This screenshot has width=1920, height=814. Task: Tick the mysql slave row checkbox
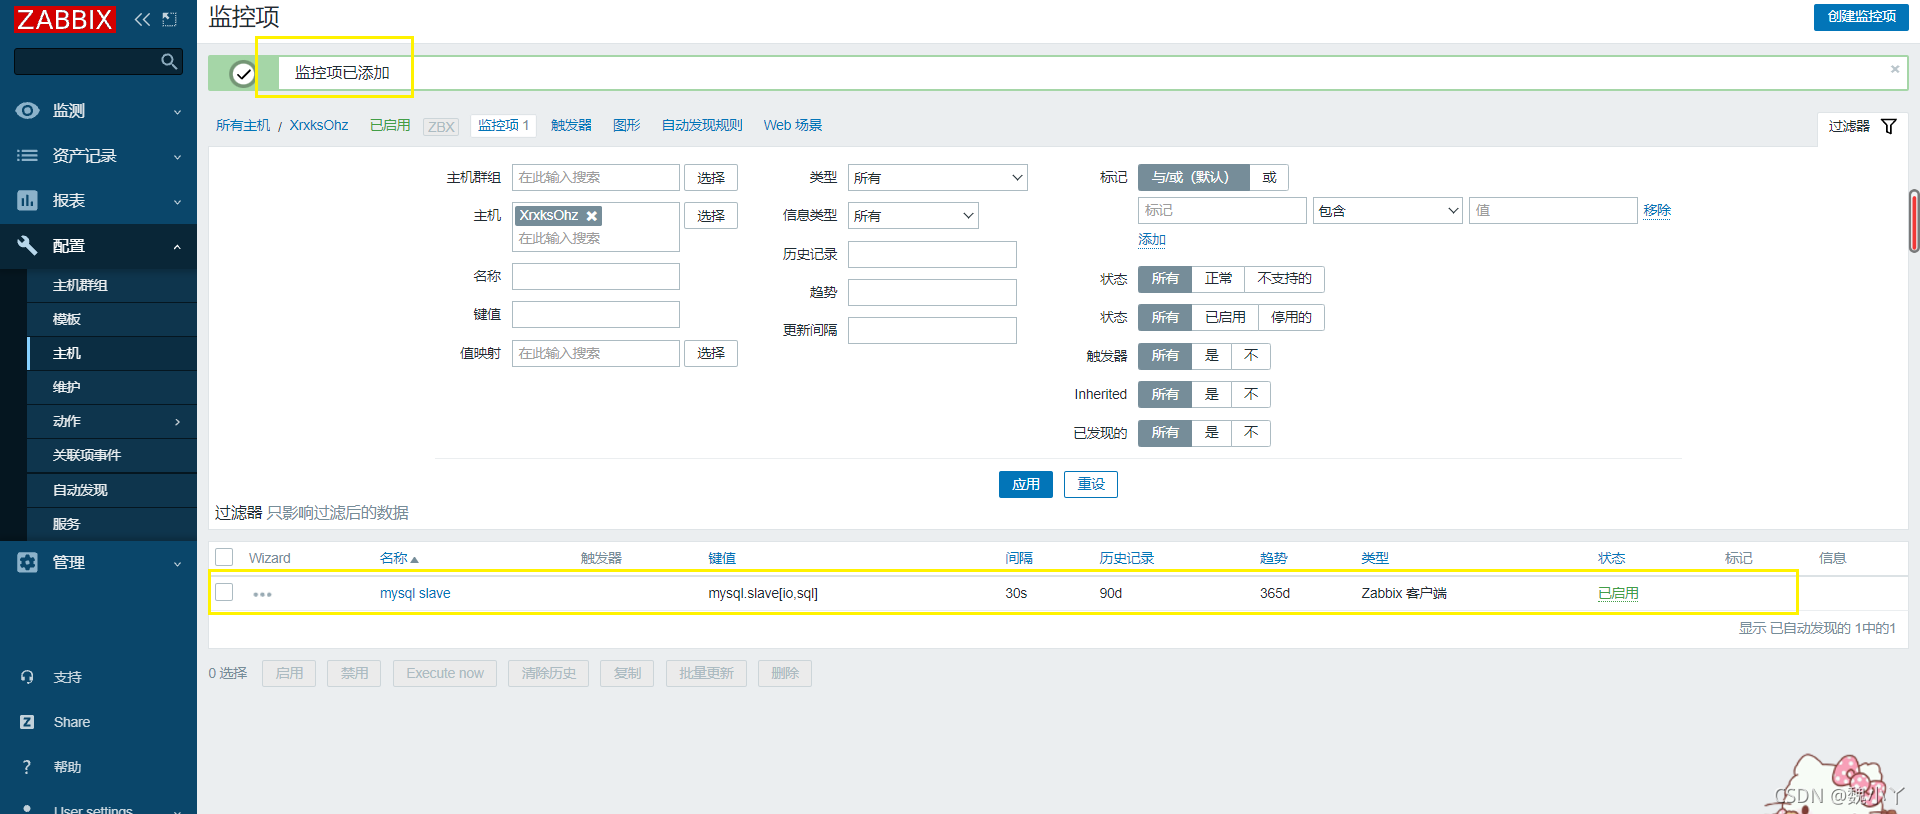pos(224,592)
